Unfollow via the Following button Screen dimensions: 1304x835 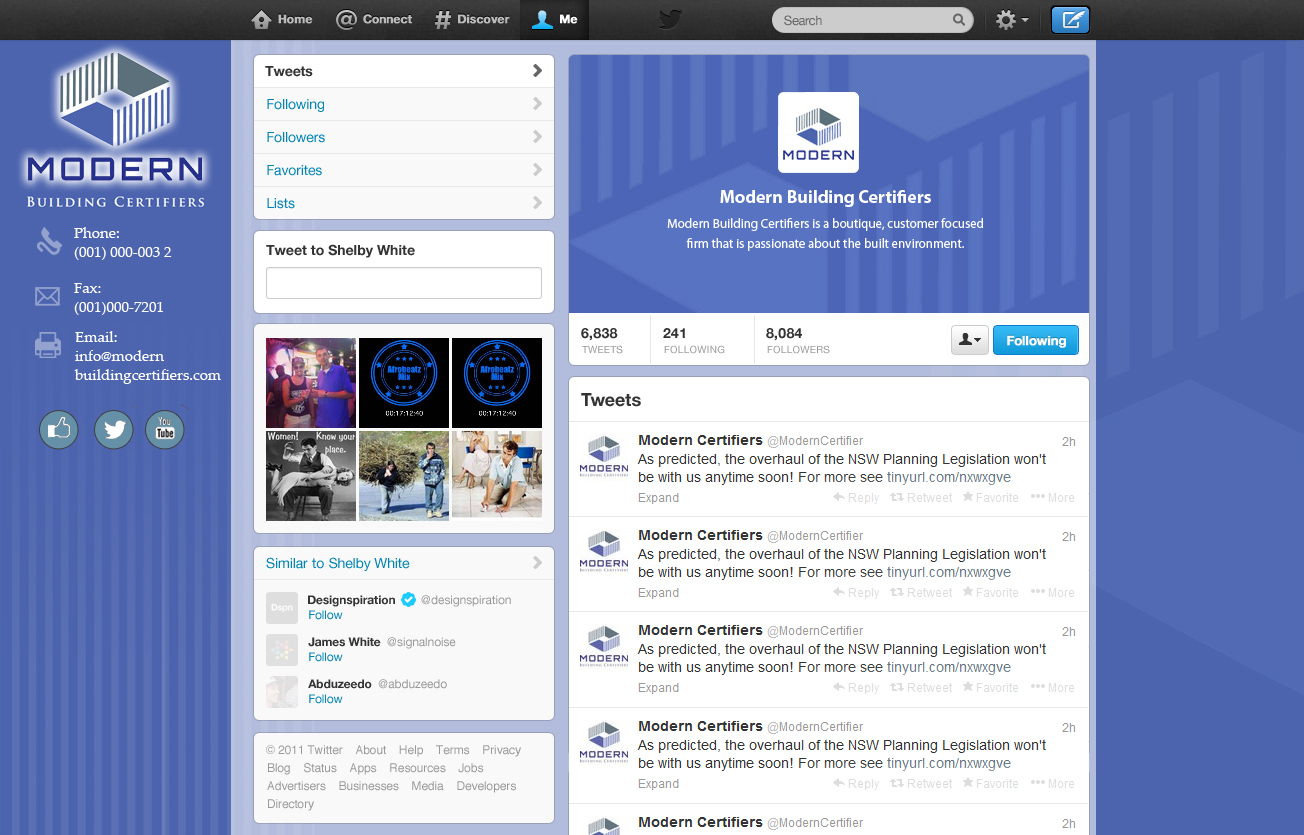(1035, 340)
